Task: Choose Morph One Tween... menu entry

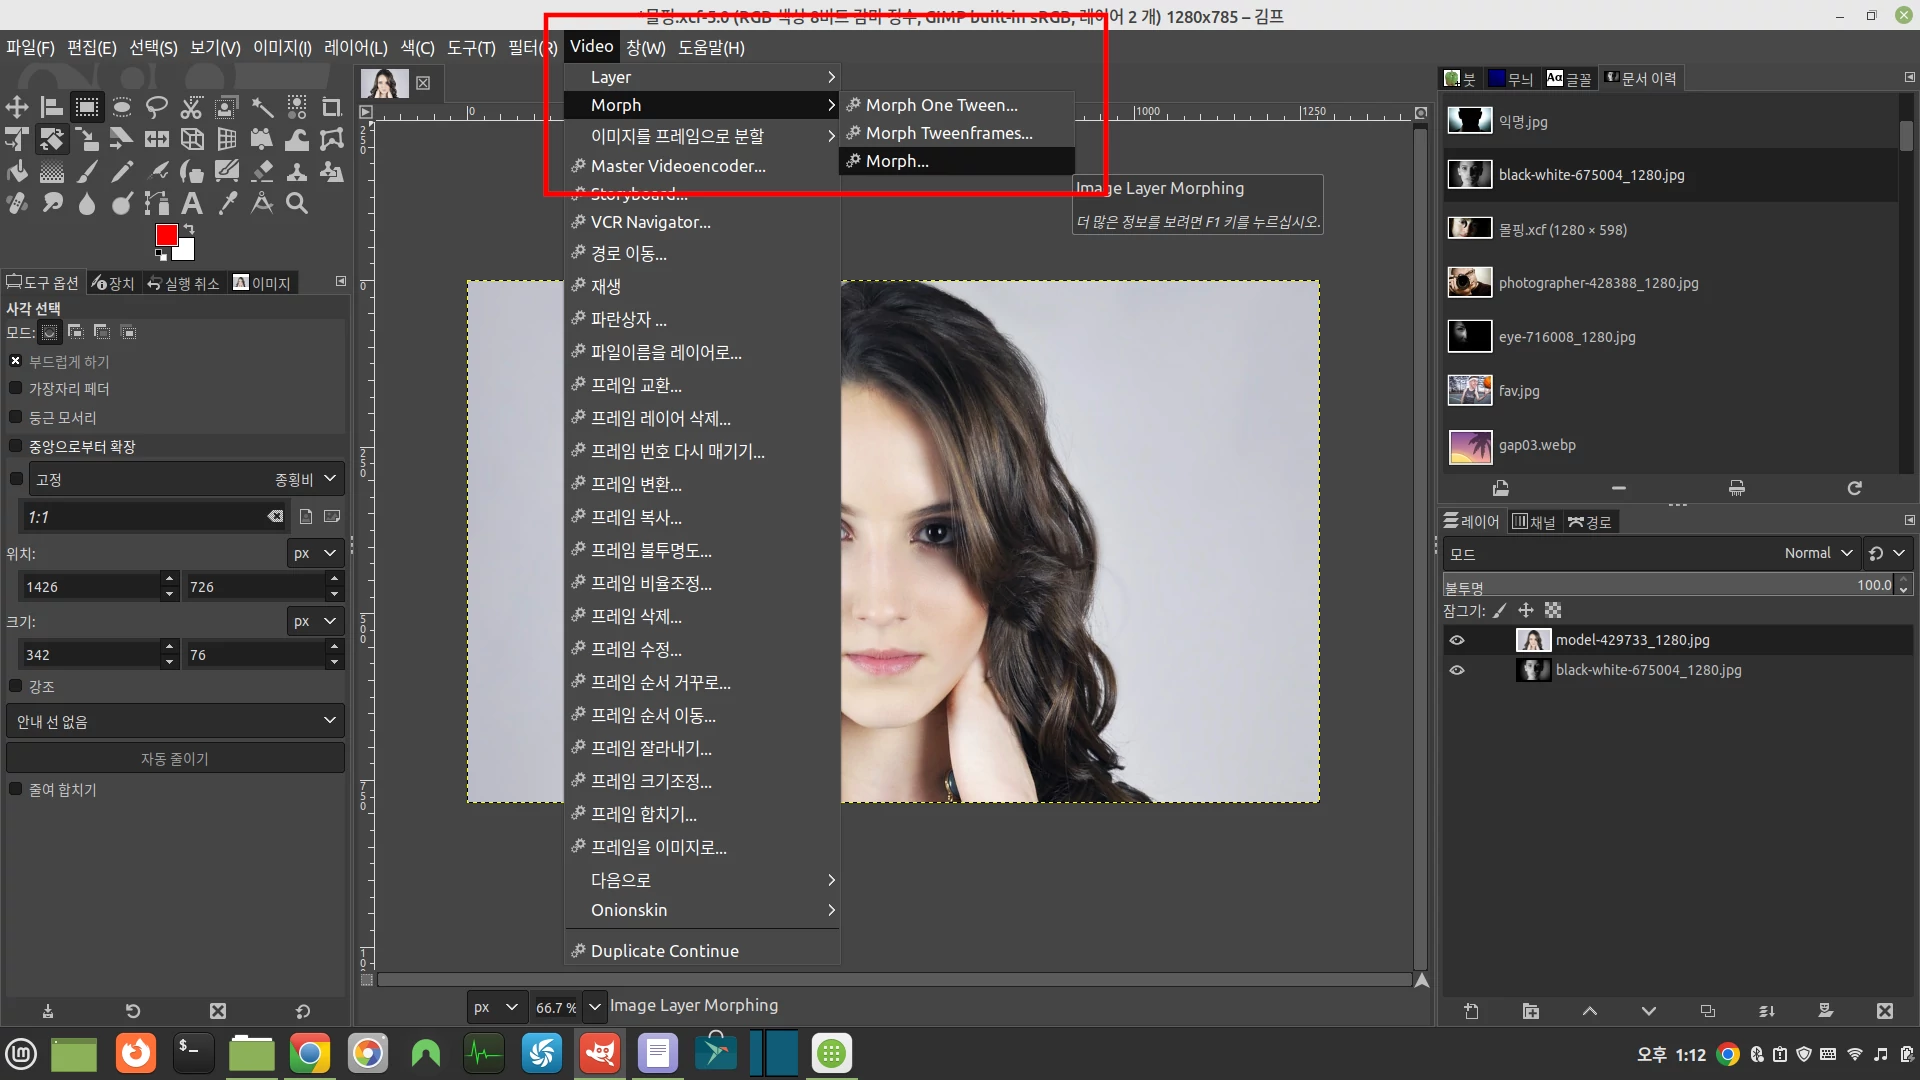Action: (x=957, y=105)
